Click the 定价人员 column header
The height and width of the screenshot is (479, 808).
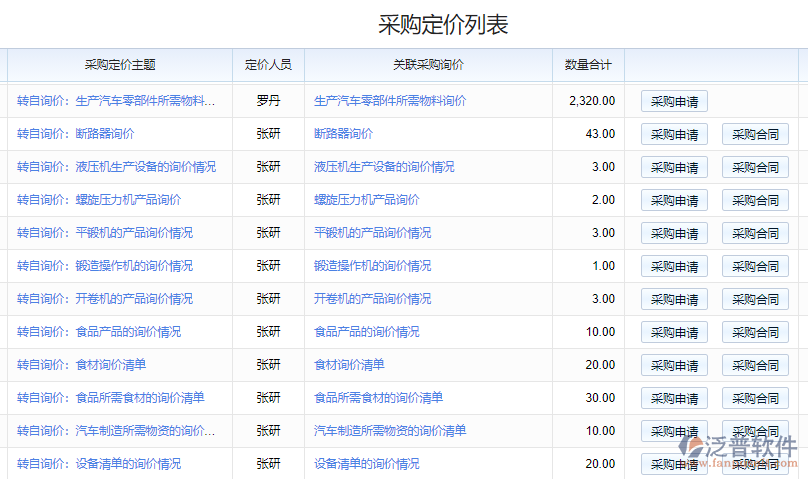[268, 65]
